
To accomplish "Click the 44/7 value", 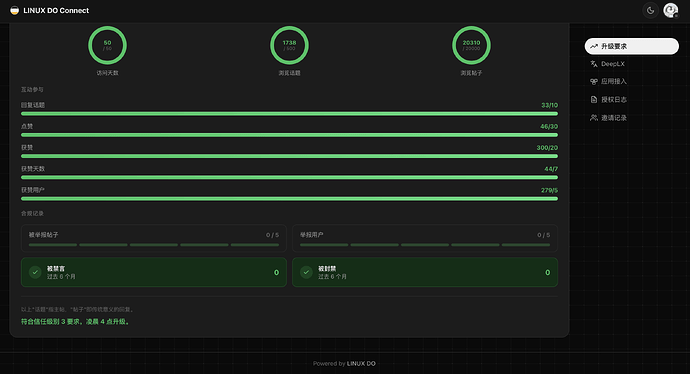I will pos(551,169).
